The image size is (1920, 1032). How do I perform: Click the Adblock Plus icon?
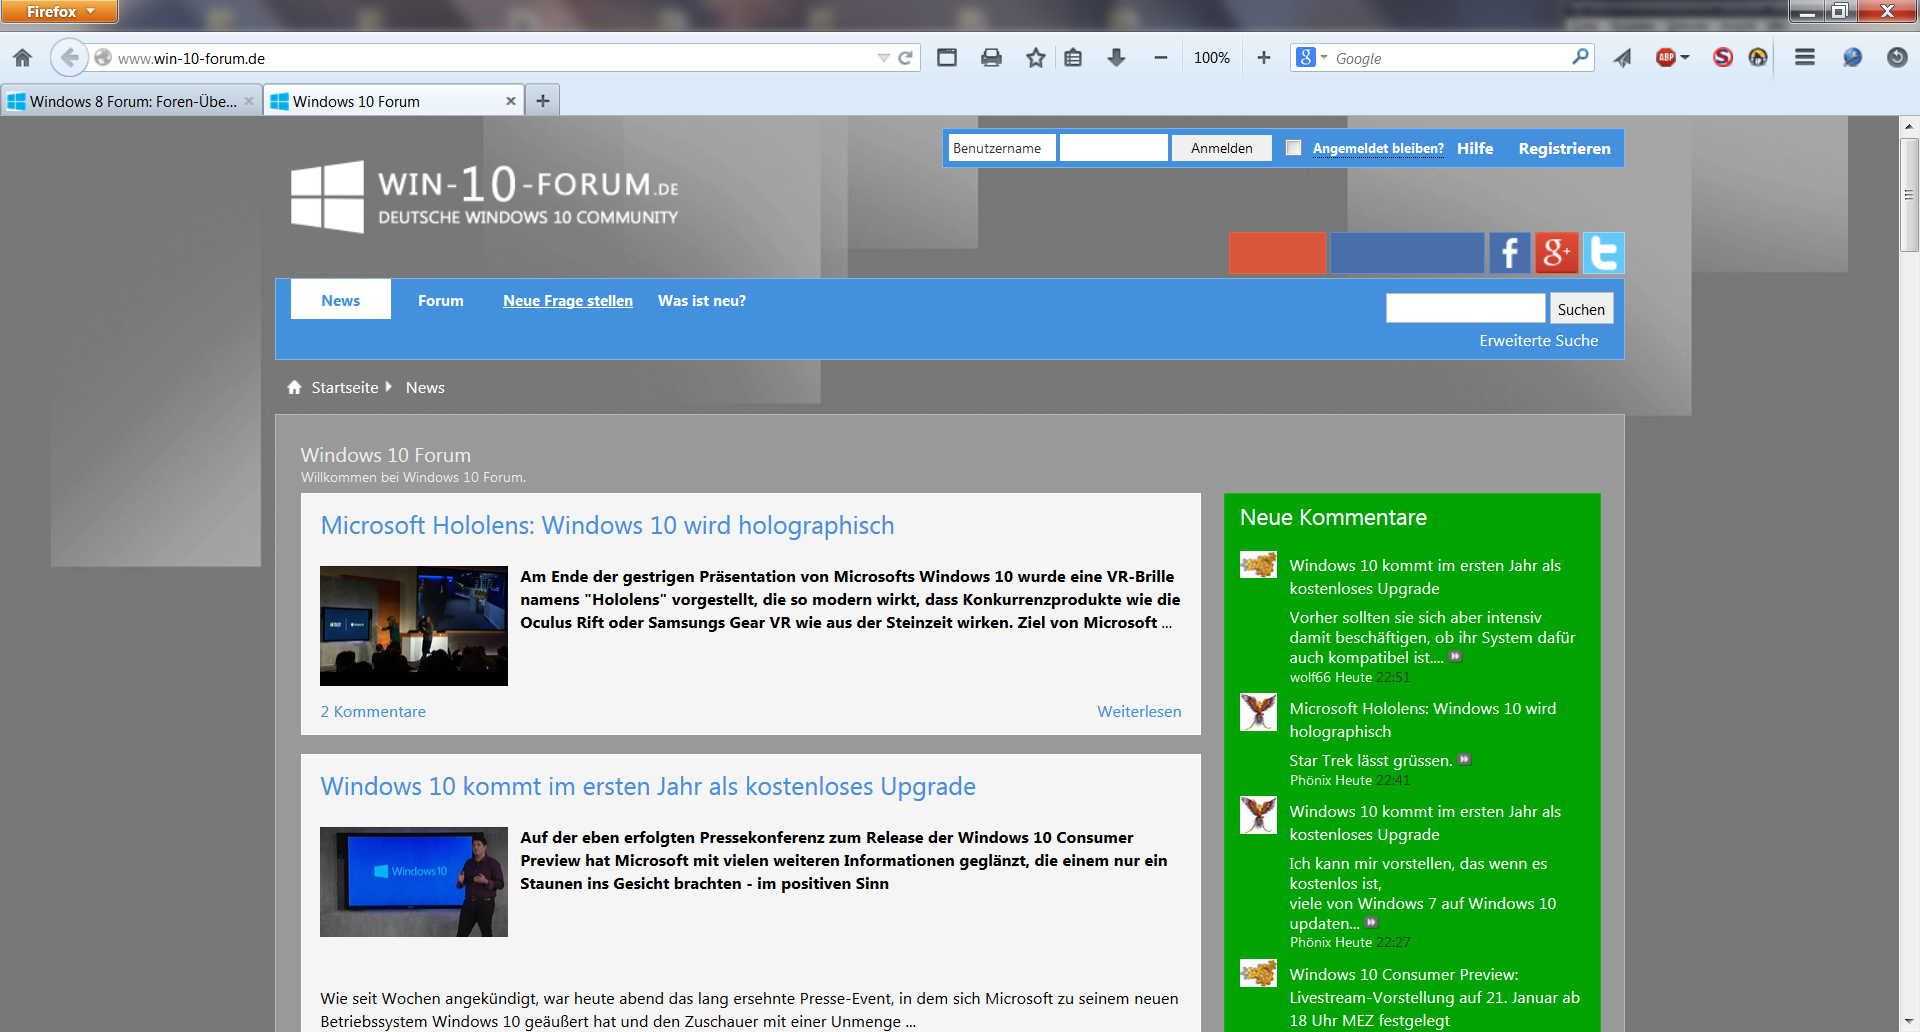(x=1665, y=58)
